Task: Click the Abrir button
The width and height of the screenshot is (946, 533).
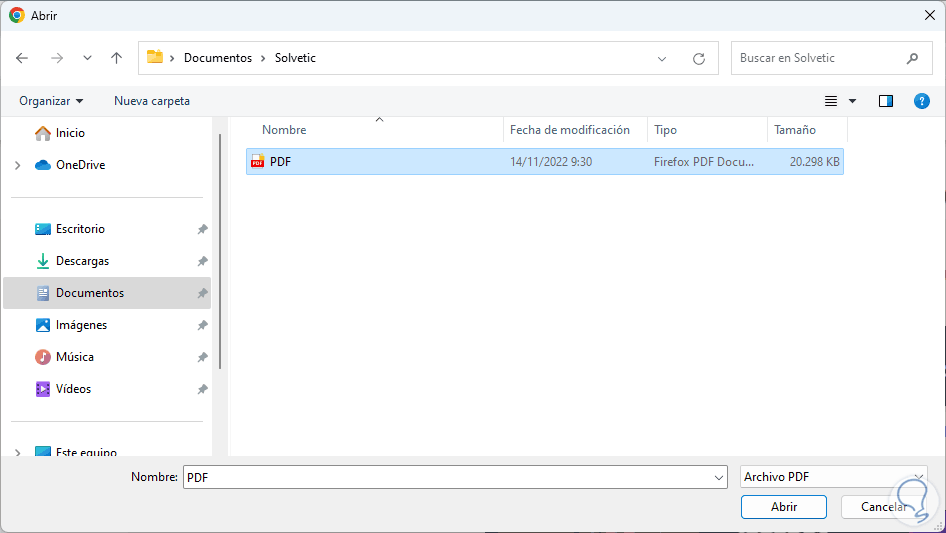Action: pyautogui.click(x=784, y=507)
